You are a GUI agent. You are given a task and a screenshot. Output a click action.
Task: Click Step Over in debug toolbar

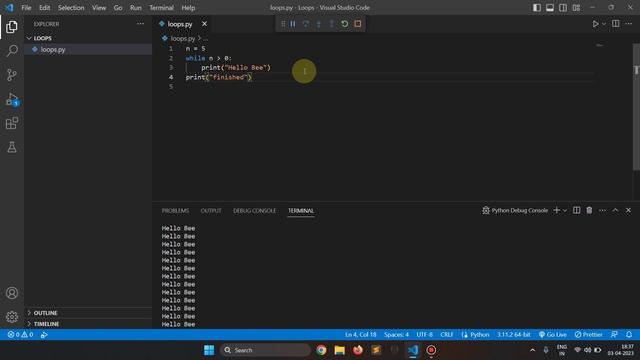click(x=306, y=24)
